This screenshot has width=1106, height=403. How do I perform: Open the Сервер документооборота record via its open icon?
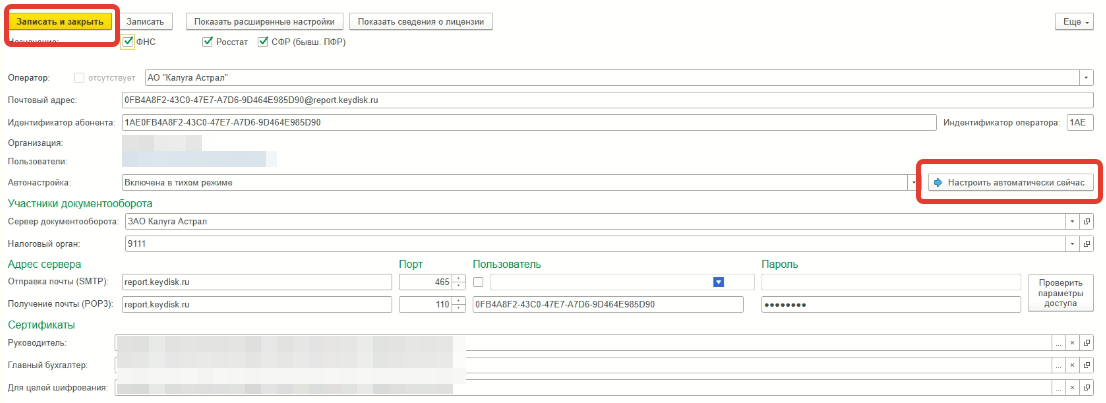coord(1086,221)
